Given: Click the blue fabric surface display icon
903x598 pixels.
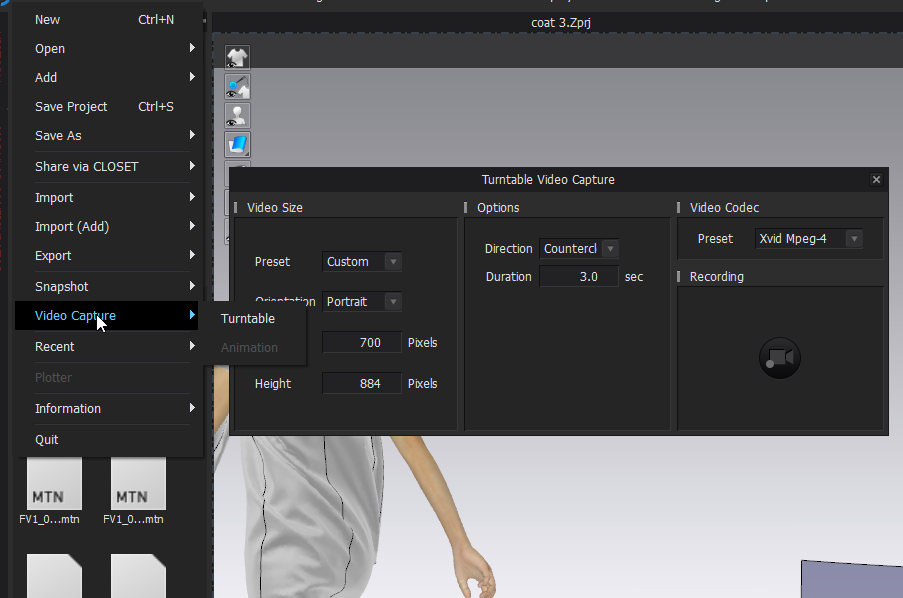Looking at the screenshot, I should tap(237, 145).
